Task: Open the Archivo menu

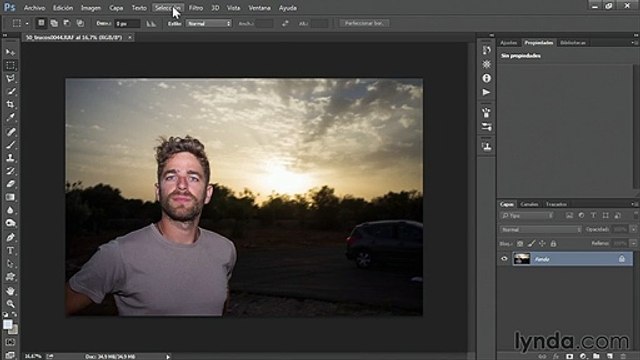Action: click(34, 8)
